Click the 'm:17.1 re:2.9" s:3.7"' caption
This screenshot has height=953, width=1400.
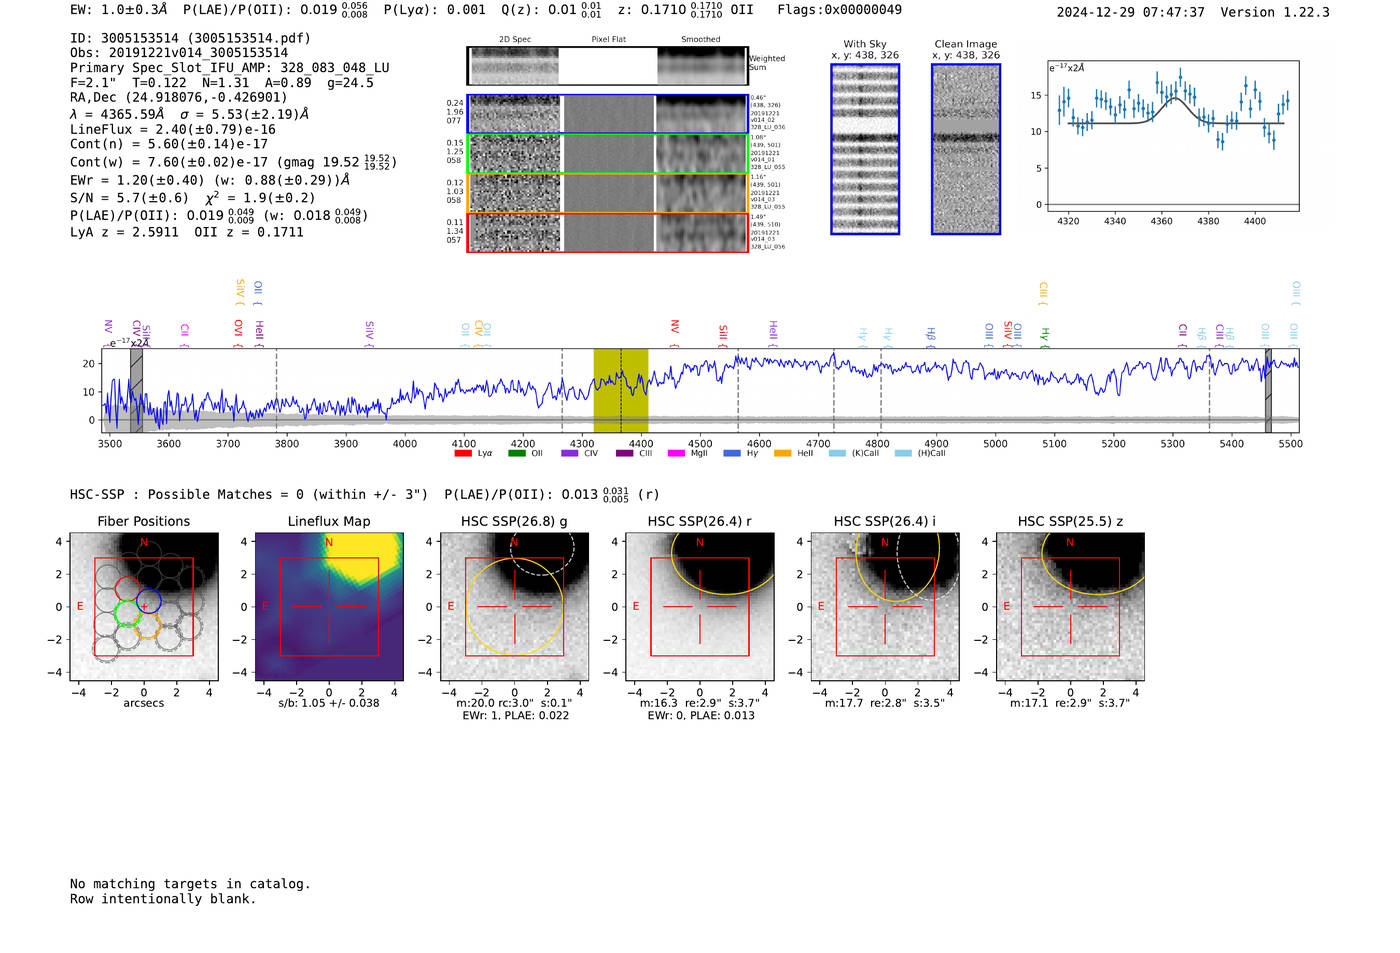1070,703
